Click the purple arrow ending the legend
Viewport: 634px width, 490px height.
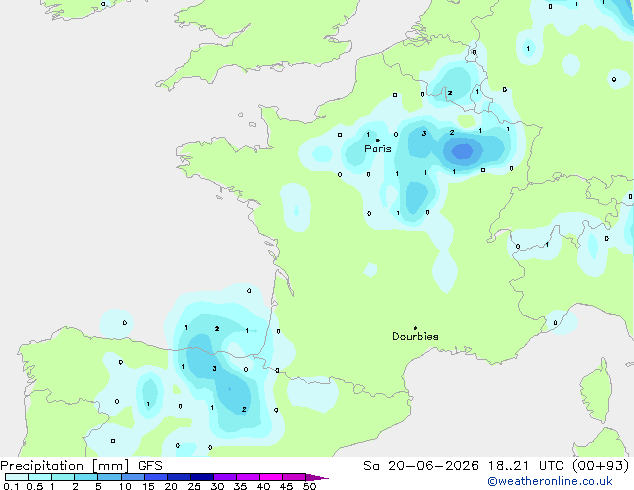[317, 477]
